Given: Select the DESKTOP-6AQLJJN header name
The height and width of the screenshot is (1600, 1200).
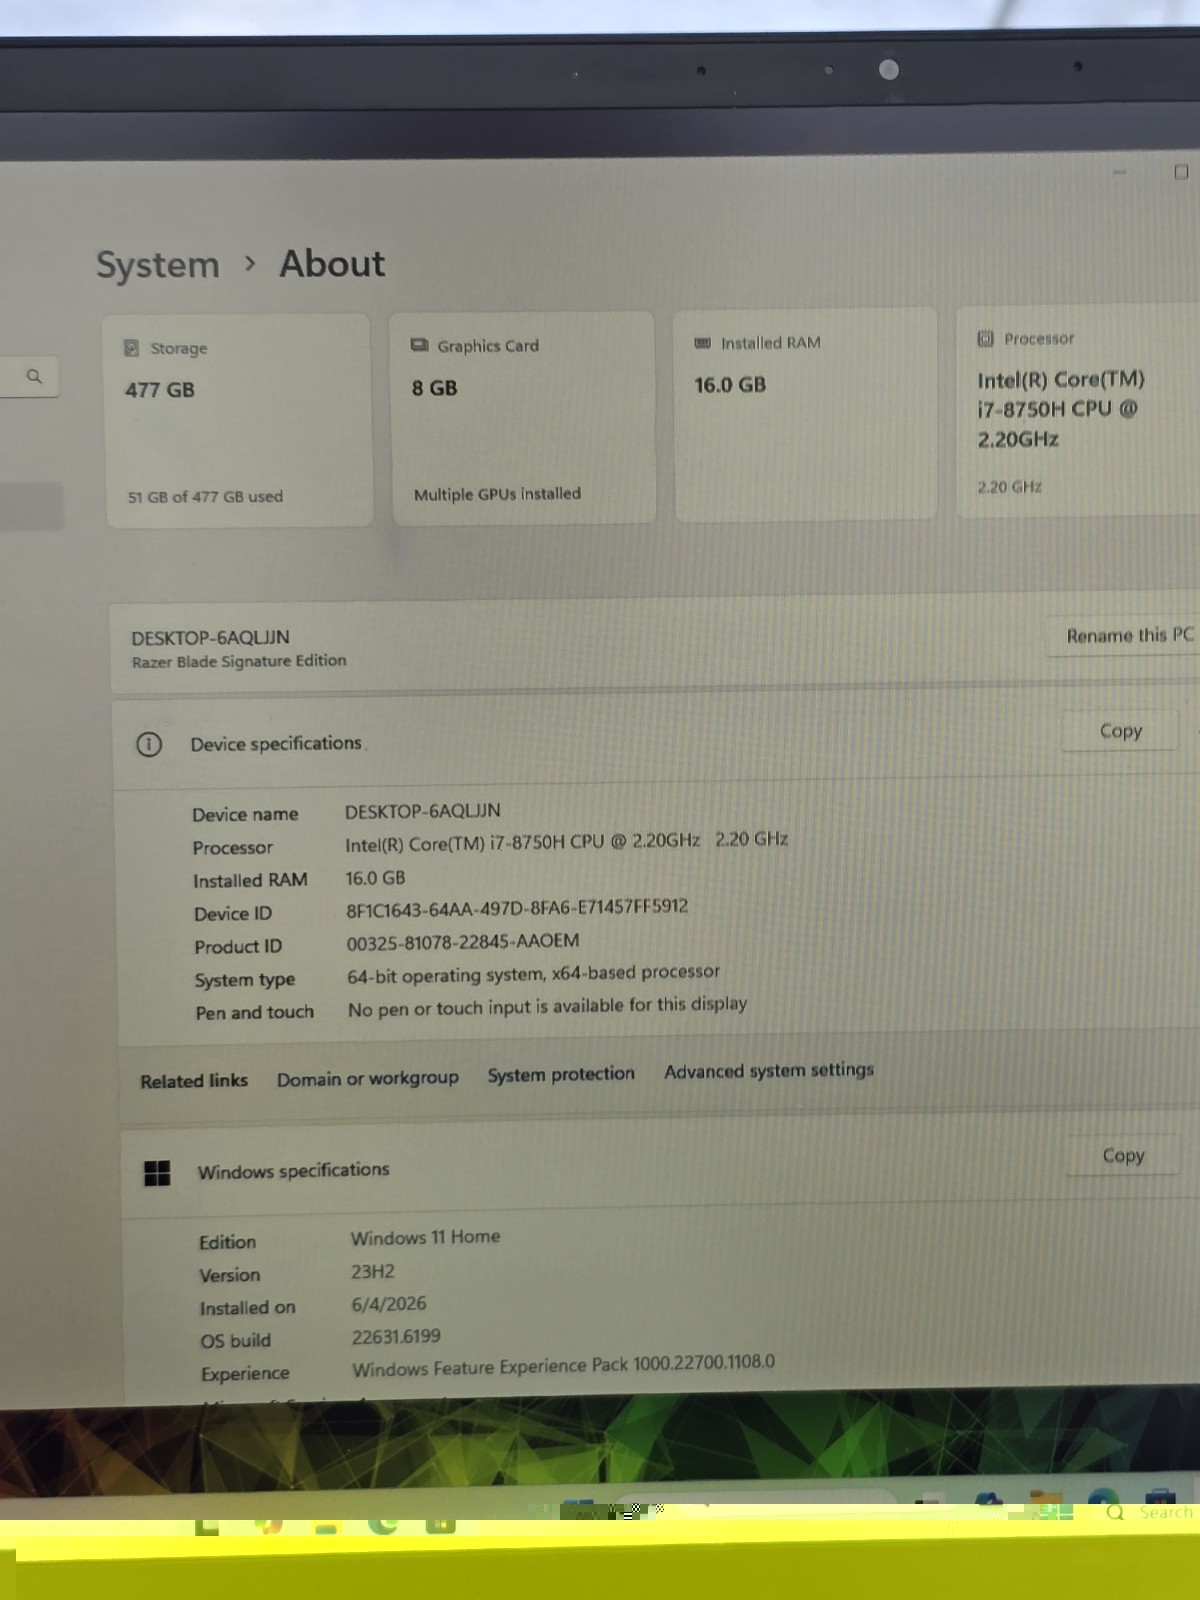Looking at the screenshot, I should (210, 638).
